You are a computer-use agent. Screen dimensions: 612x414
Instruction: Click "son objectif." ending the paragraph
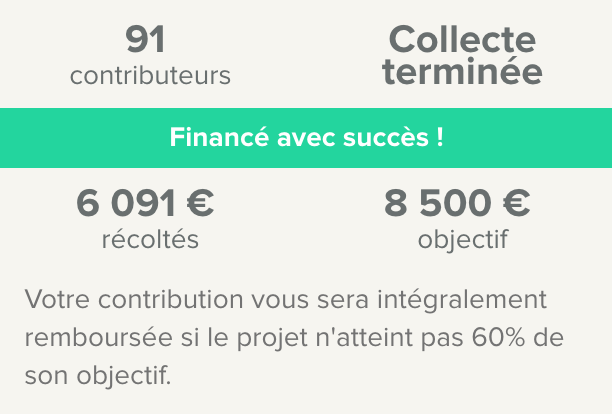point(98,374)
